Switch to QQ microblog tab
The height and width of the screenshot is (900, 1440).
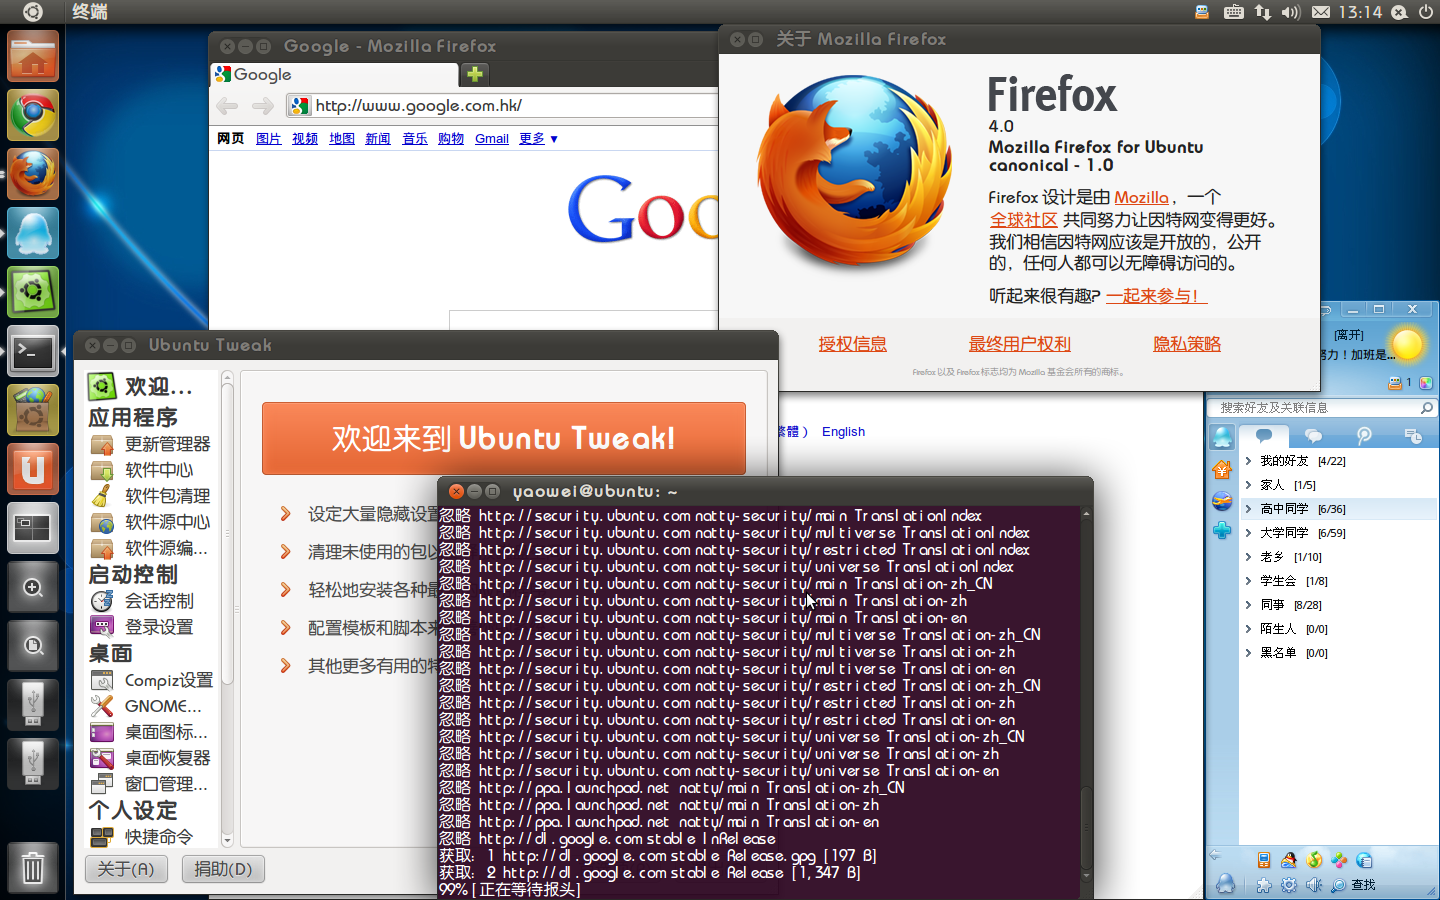(1364, 436)
